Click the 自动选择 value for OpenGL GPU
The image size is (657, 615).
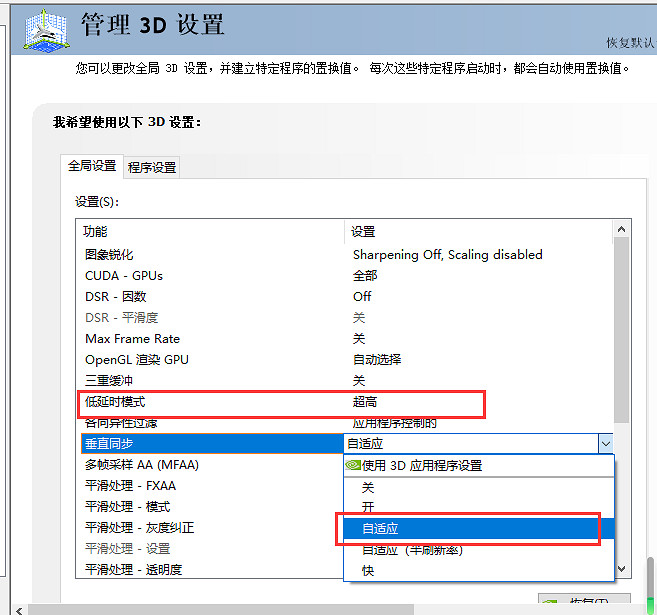click(x=377, y=359)
